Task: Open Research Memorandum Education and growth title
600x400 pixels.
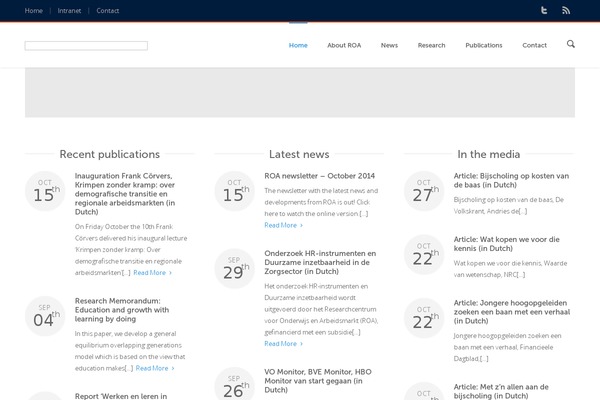Action: [x=122, y=310]
